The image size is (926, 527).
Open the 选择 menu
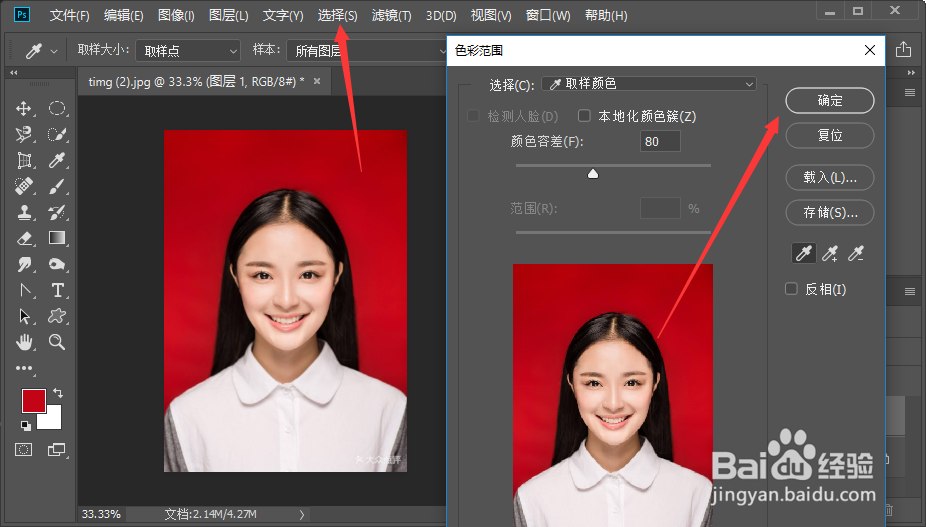coord(337,15)
